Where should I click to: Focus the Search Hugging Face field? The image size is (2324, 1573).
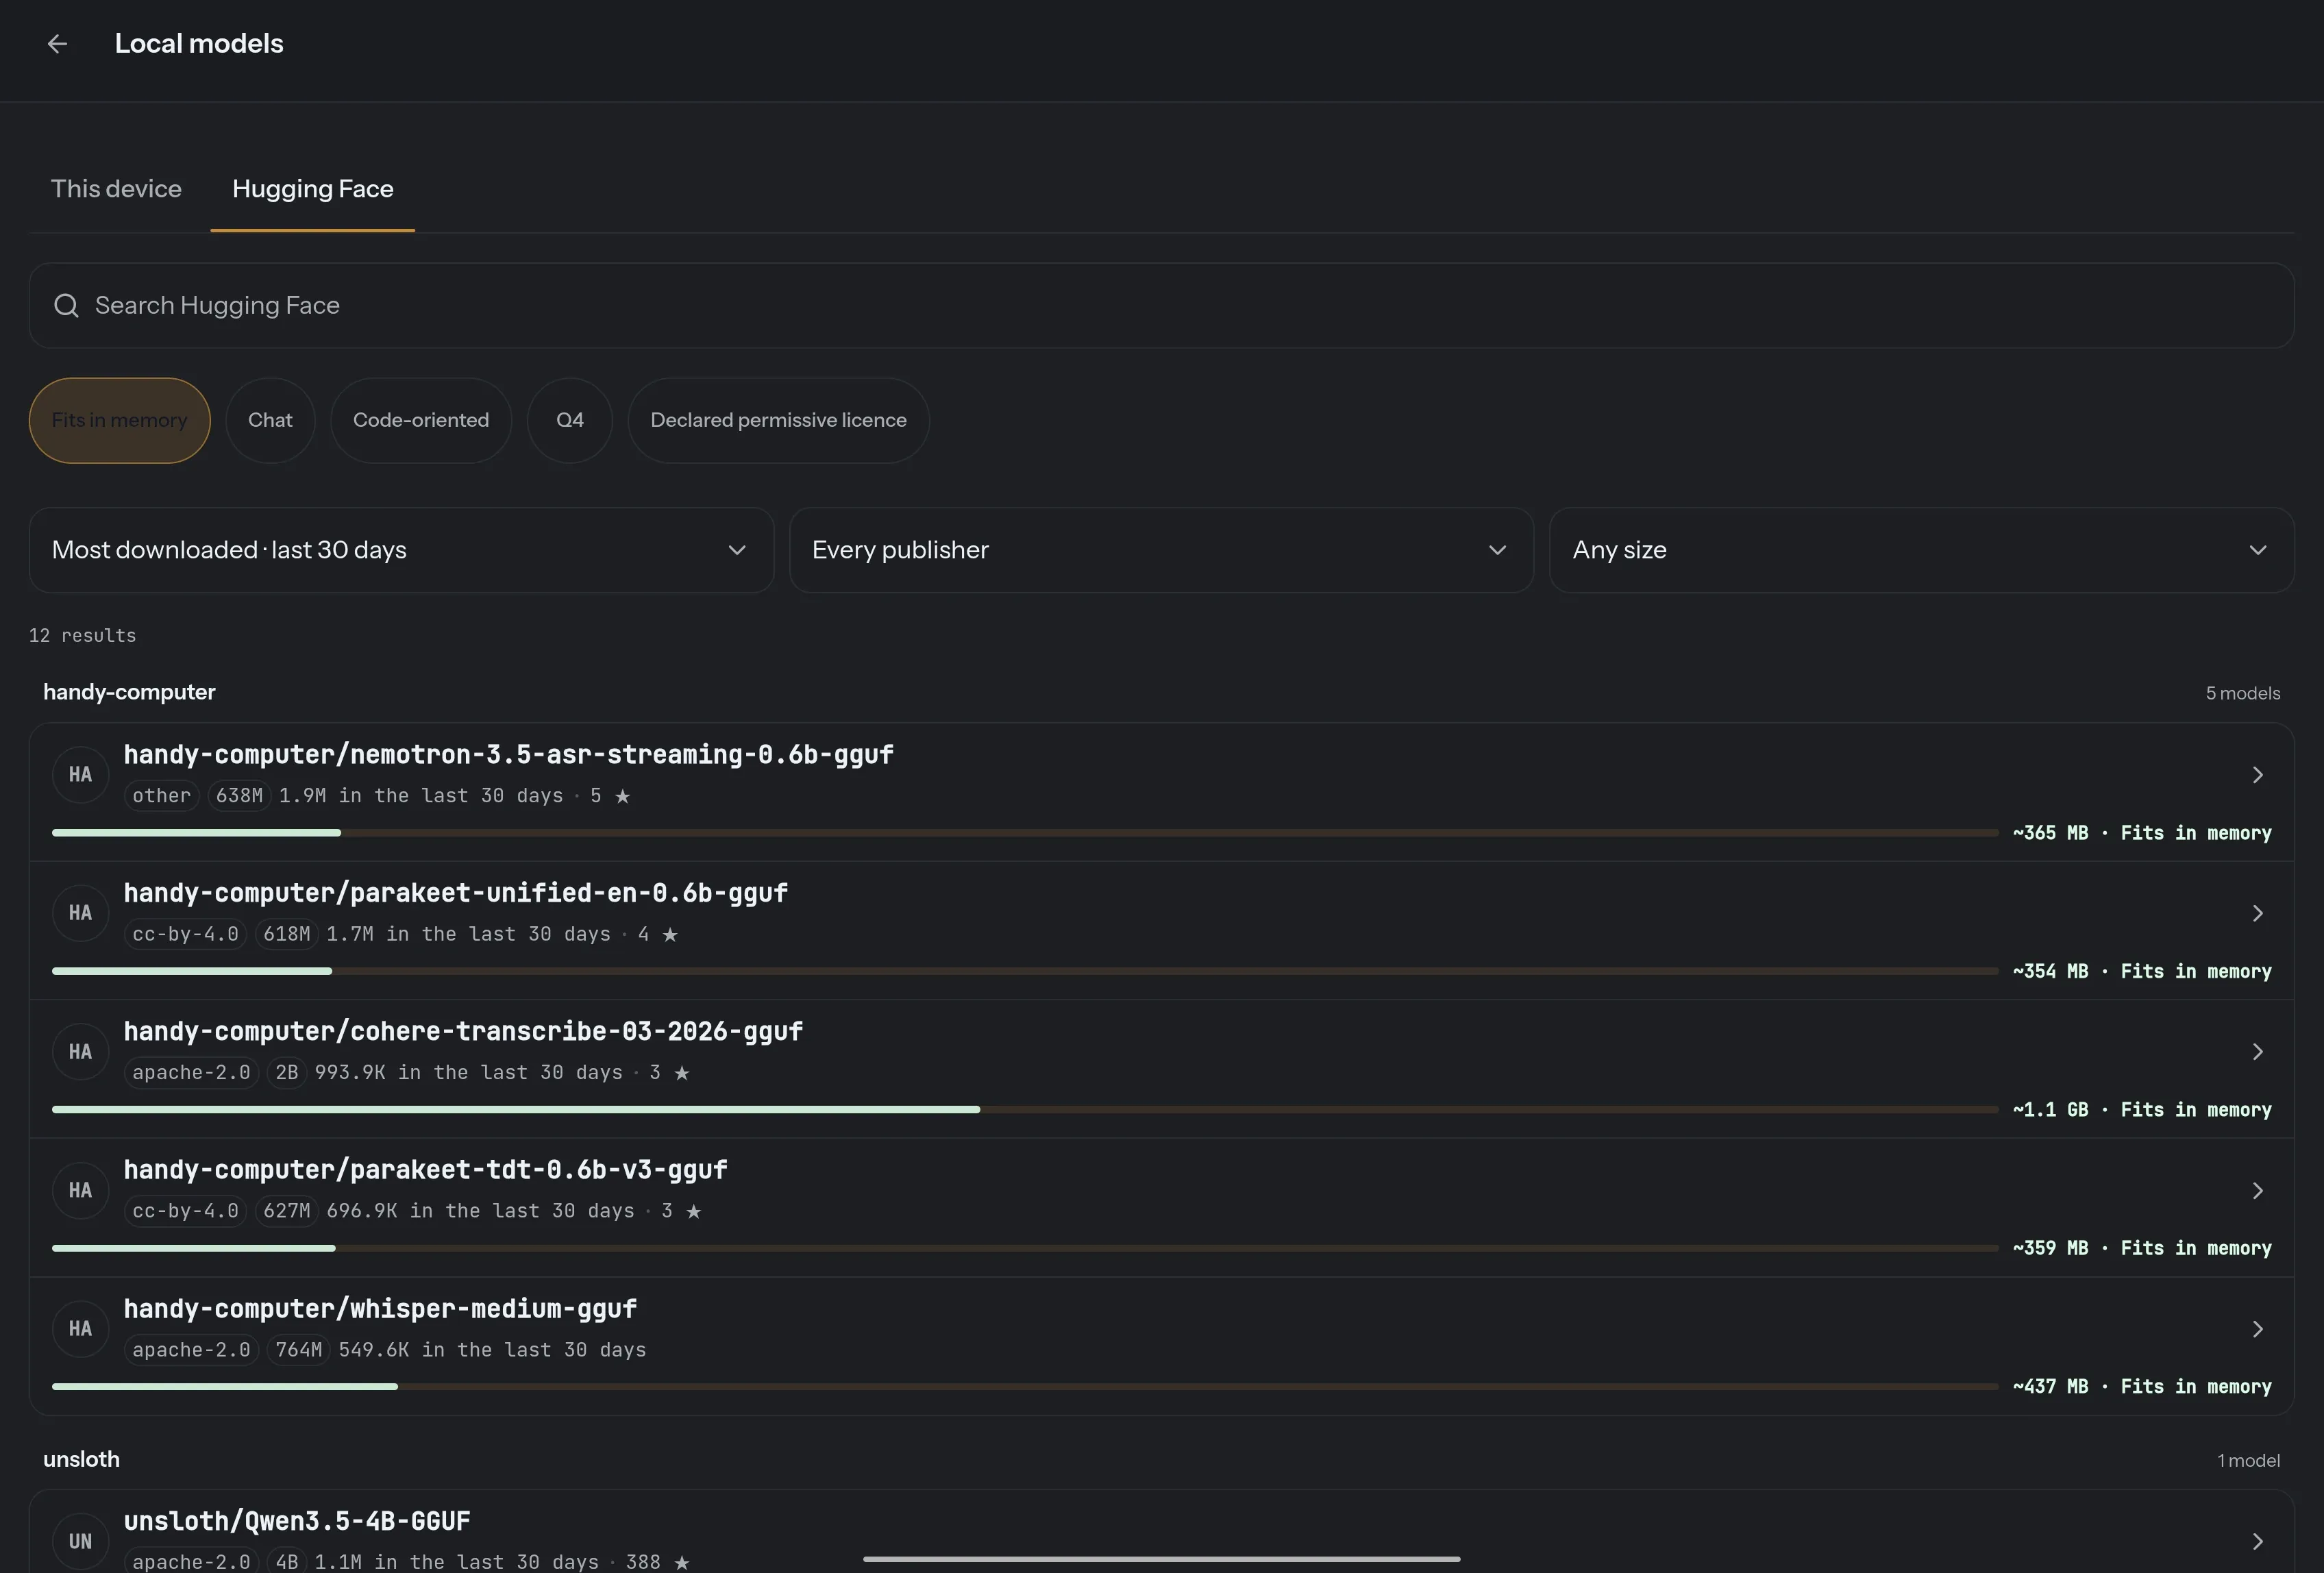point(1161,306)
